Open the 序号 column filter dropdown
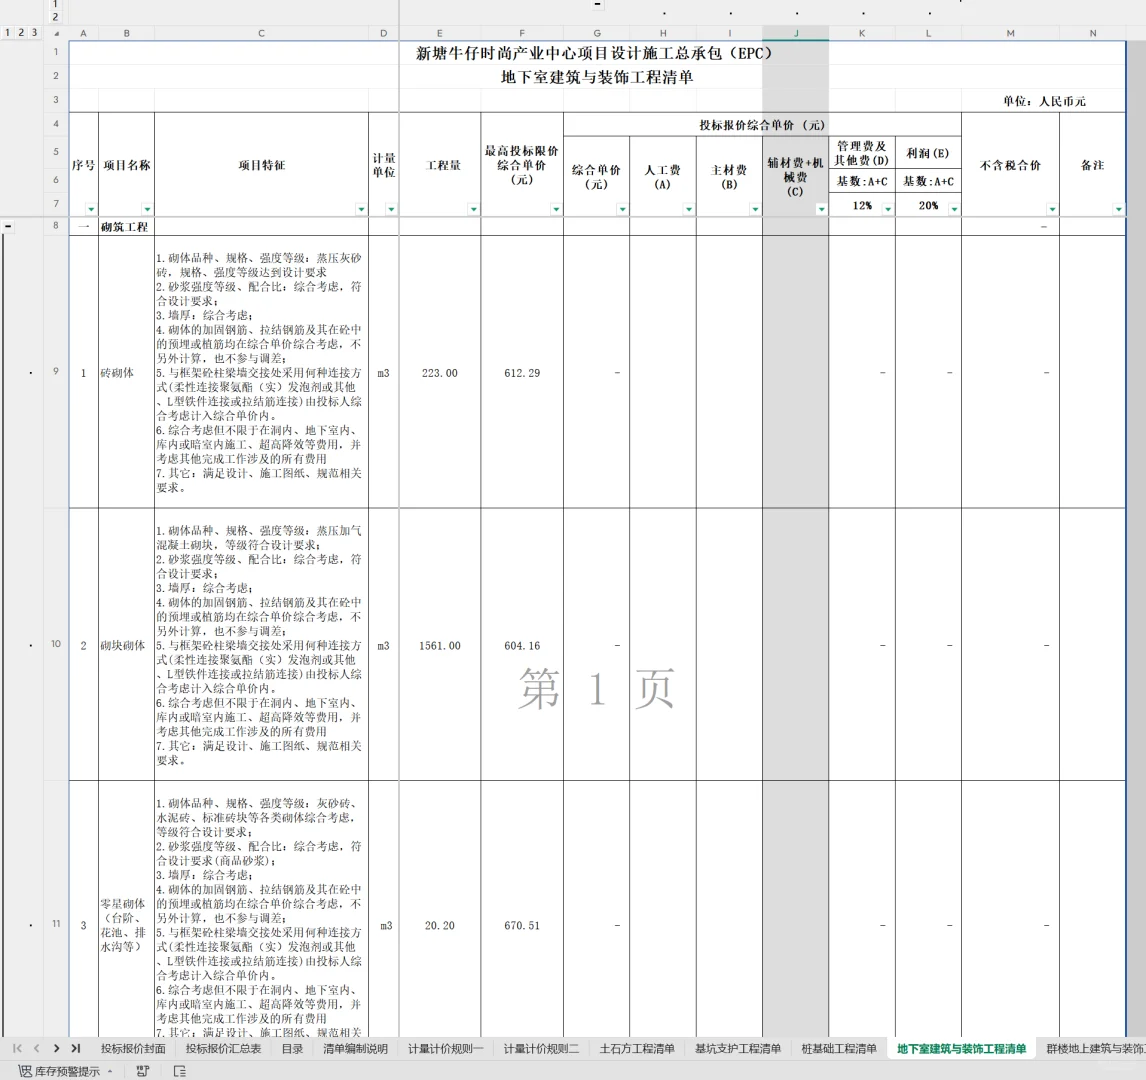This screenshot has height=1080, width=1146. pos(91,209)
